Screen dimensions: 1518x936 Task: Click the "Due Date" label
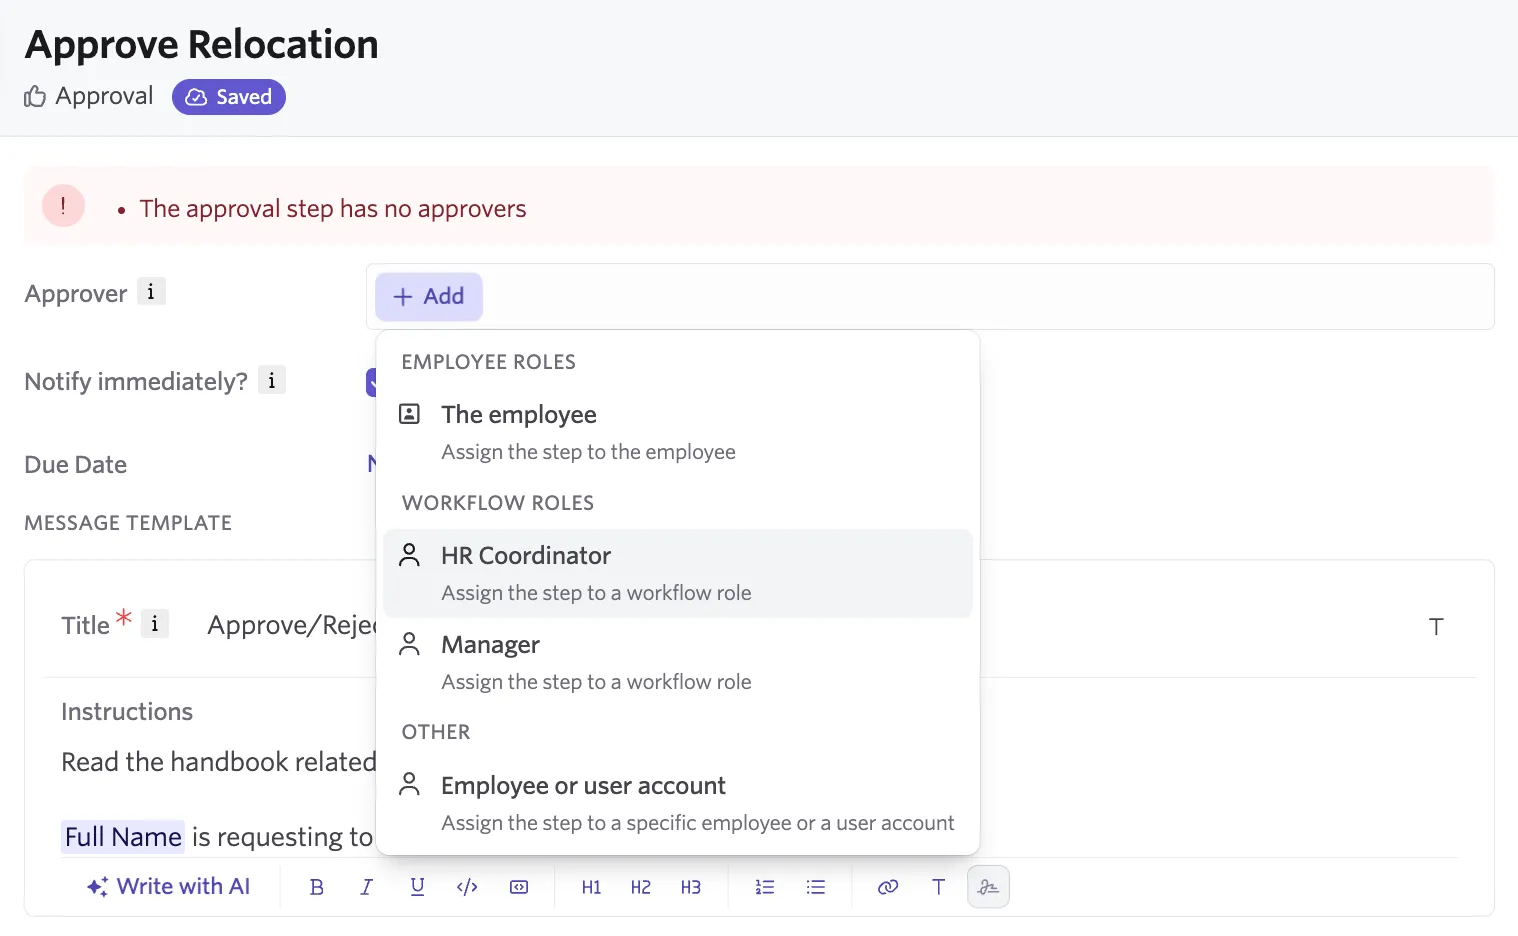click(x=76, y=465)
